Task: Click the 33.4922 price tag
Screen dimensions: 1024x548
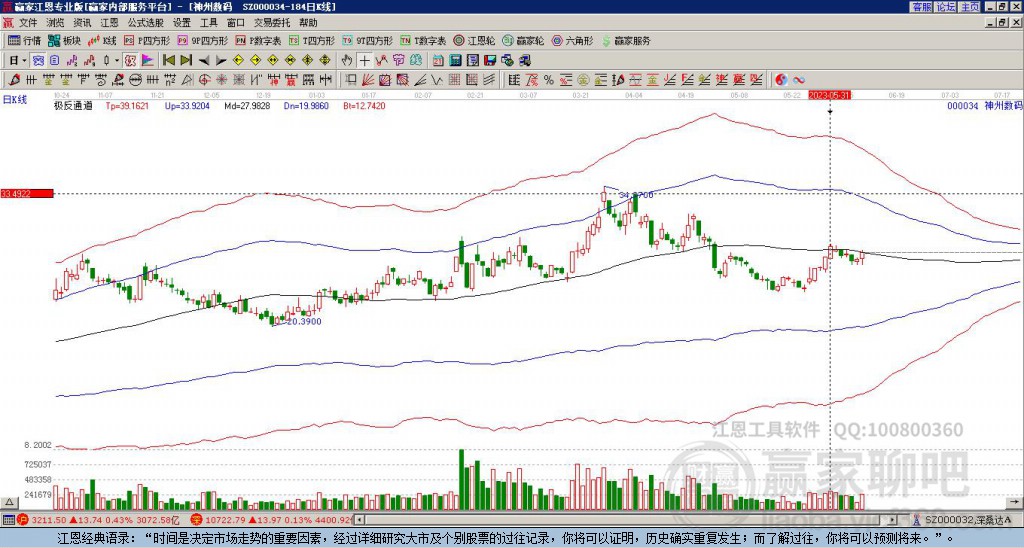Action: pyautogui.click(x=27, y=193)
